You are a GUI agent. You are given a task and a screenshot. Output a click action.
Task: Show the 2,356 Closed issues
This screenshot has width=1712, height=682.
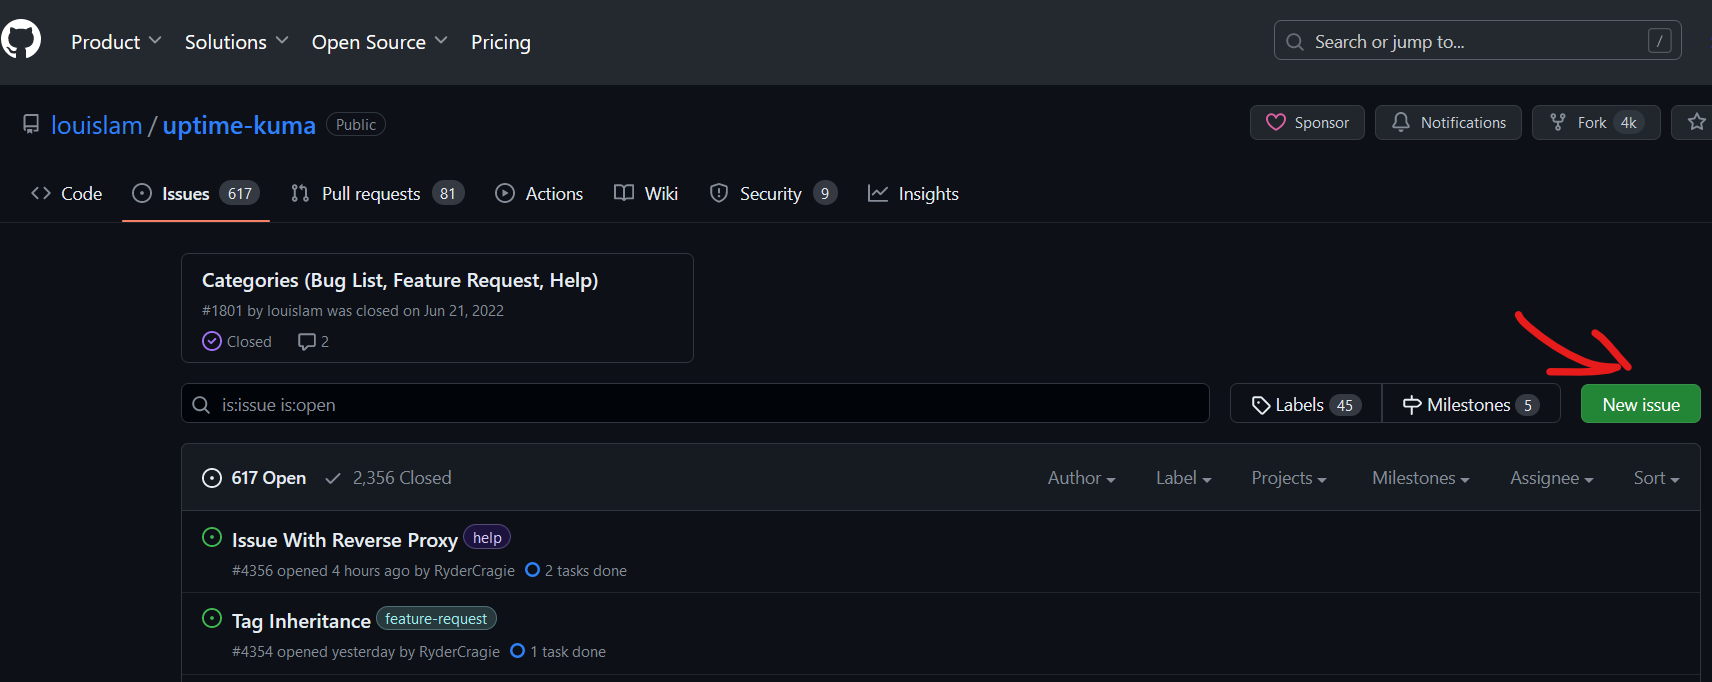pyautogui.click(x=388, y=478)
